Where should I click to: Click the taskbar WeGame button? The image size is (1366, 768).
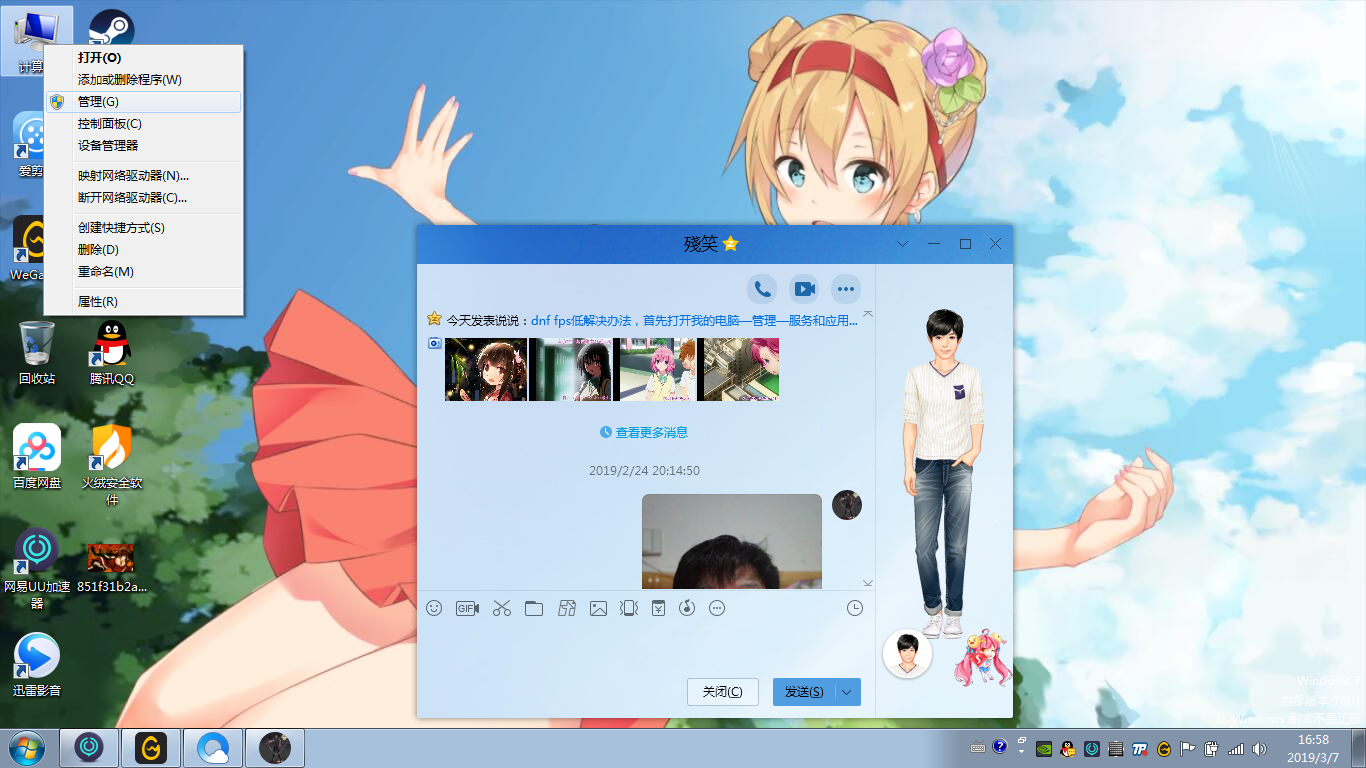[x=151, y=748]
